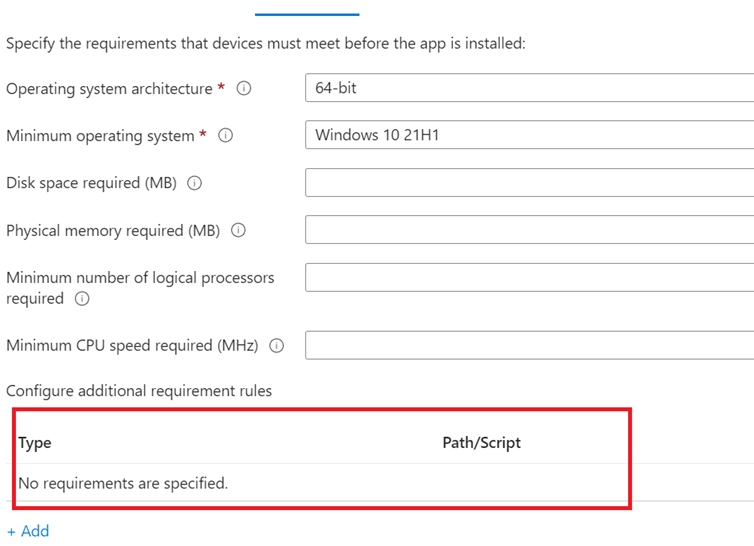Click the active tab's blue underline
Viewport: 754px width, 546px height.
click(307, 15)
